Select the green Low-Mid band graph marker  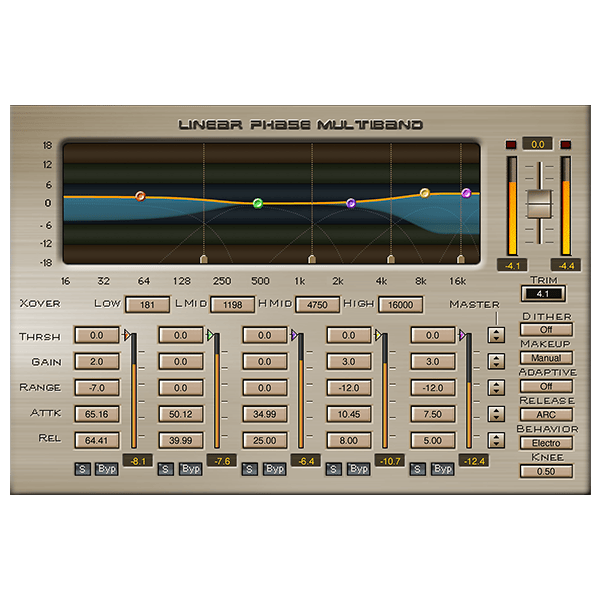258,203
